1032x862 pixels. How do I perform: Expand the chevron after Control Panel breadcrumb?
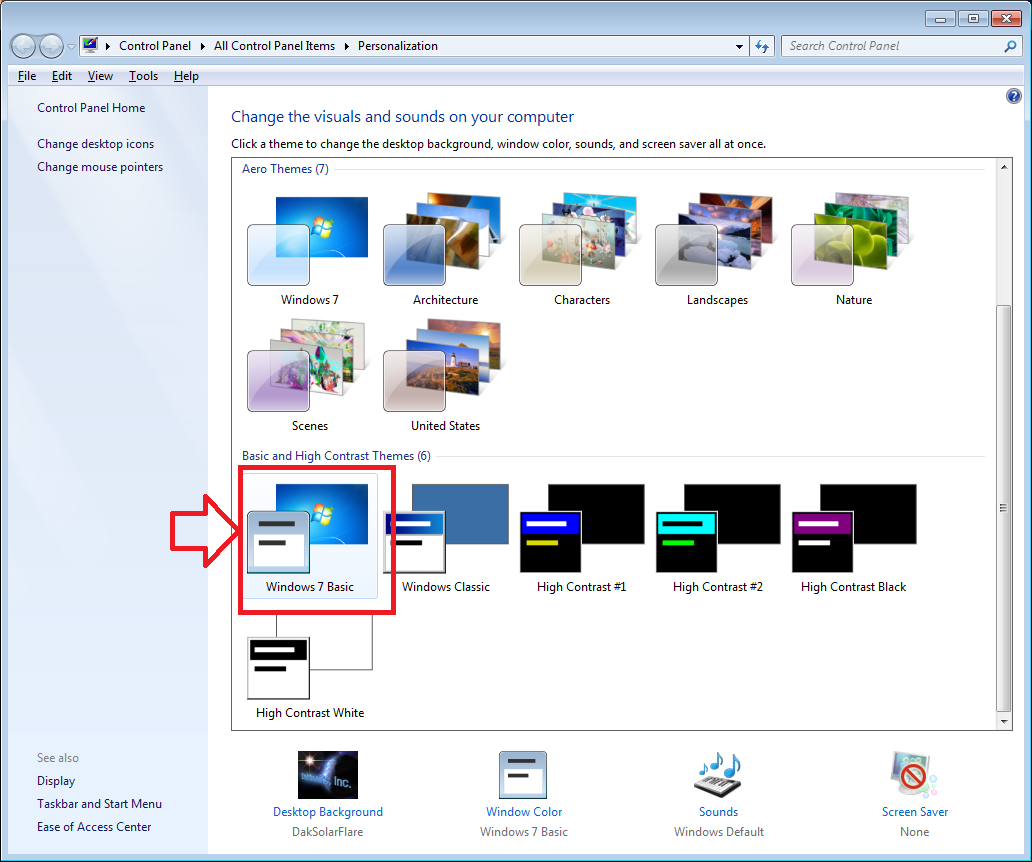pos(200,46)
